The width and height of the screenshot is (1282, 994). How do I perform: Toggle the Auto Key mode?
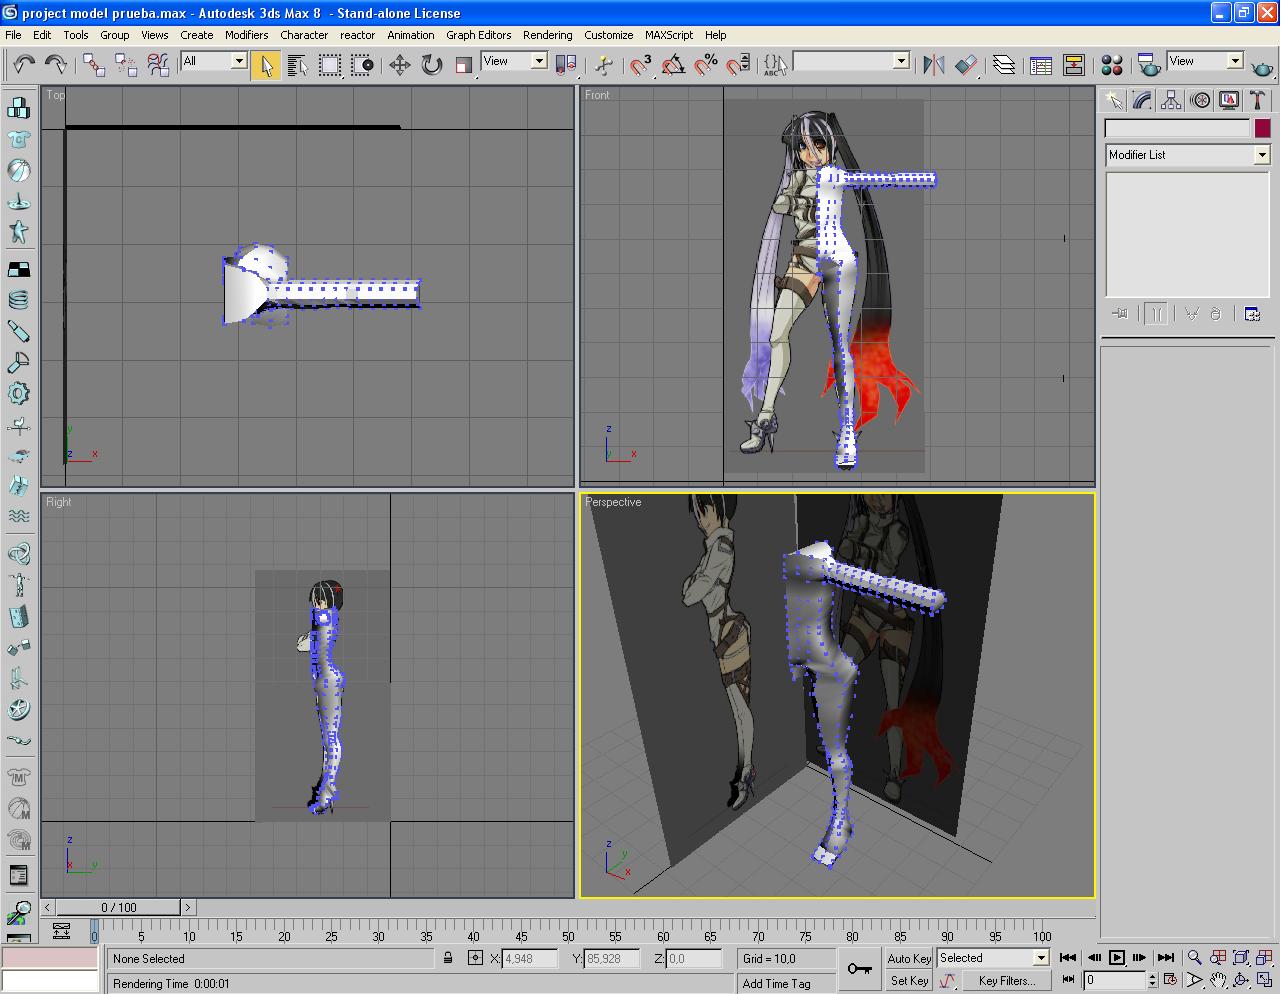click(908, 958)
